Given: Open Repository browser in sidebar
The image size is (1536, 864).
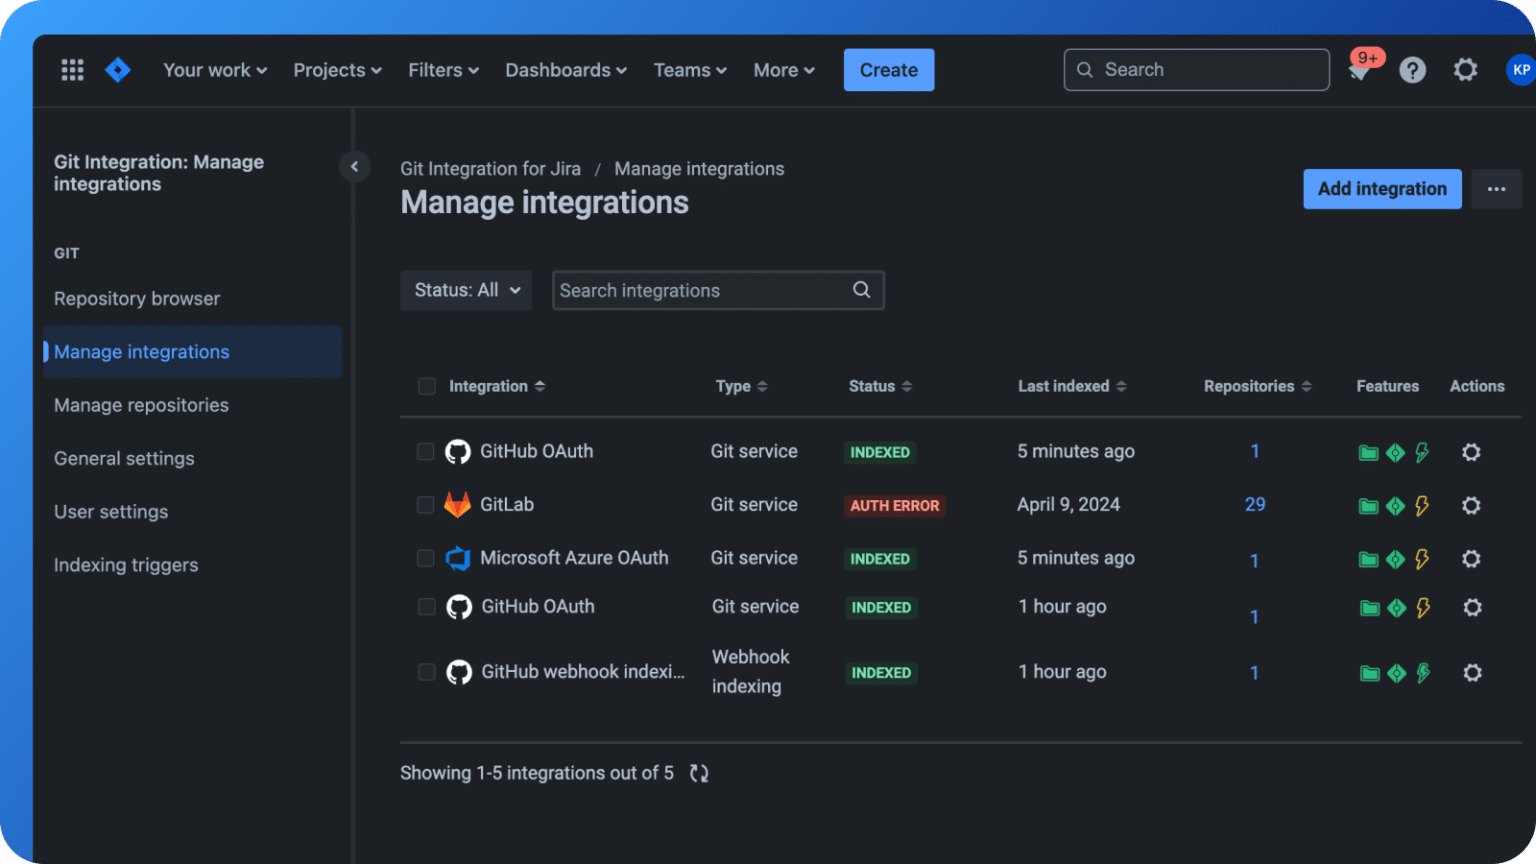Looking at the screenshot, I should (x=137, y=299).
